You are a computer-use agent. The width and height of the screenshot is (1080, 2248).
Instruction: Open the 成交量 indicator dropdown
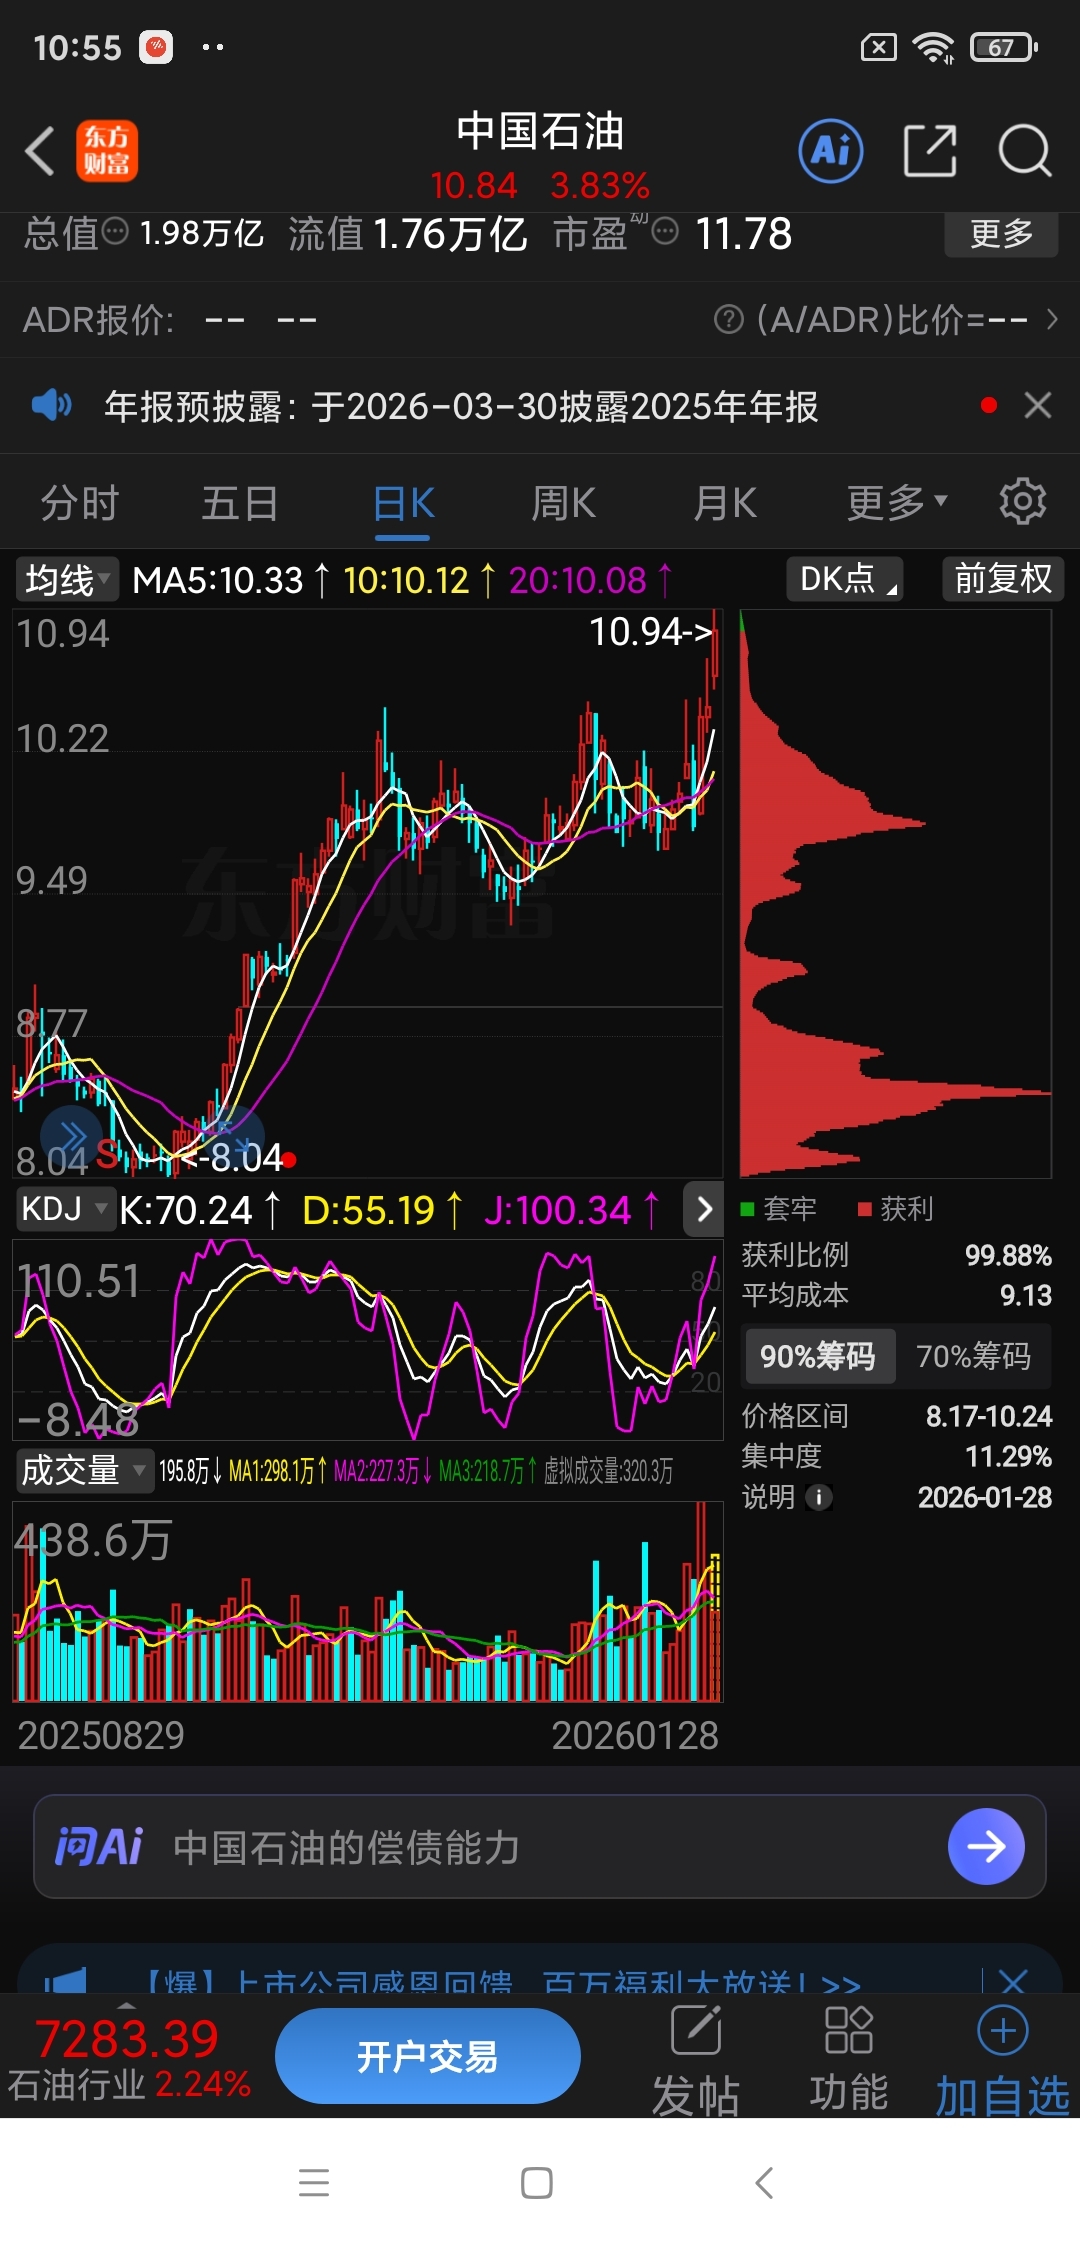click(85, 1470)
